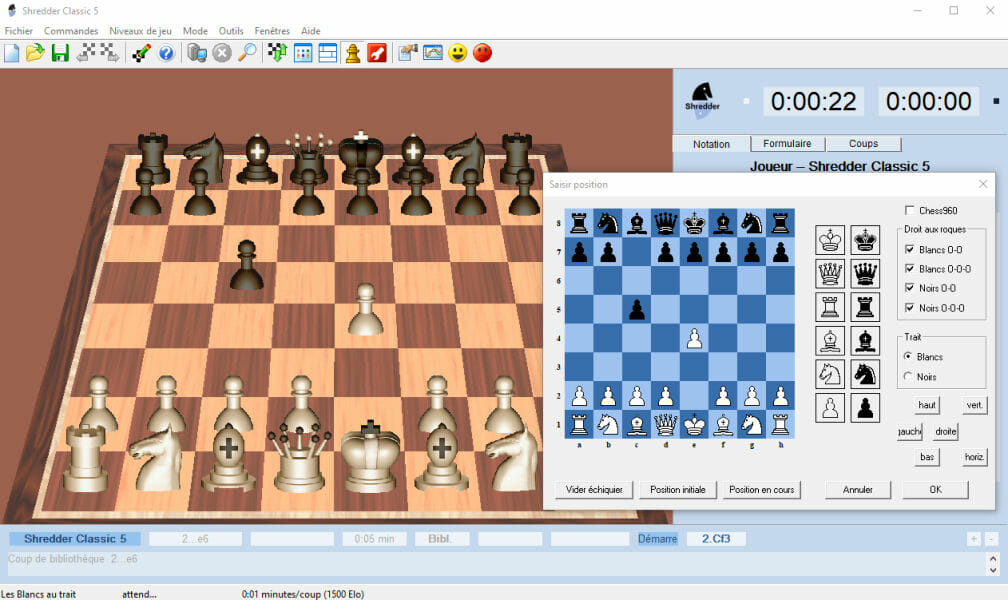This screenshot has width=1008, height=600.
Task: Click the magnifying glass analysis icon
Action: tap(247, 53)
